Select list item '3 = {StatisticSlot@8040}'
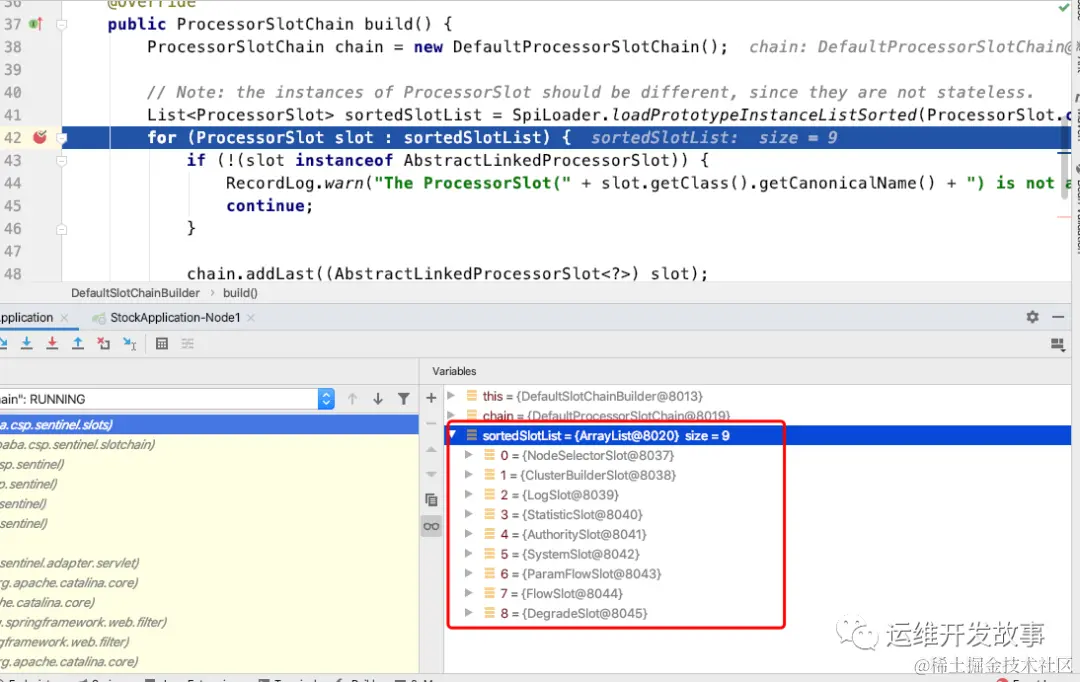 (758, 515)
